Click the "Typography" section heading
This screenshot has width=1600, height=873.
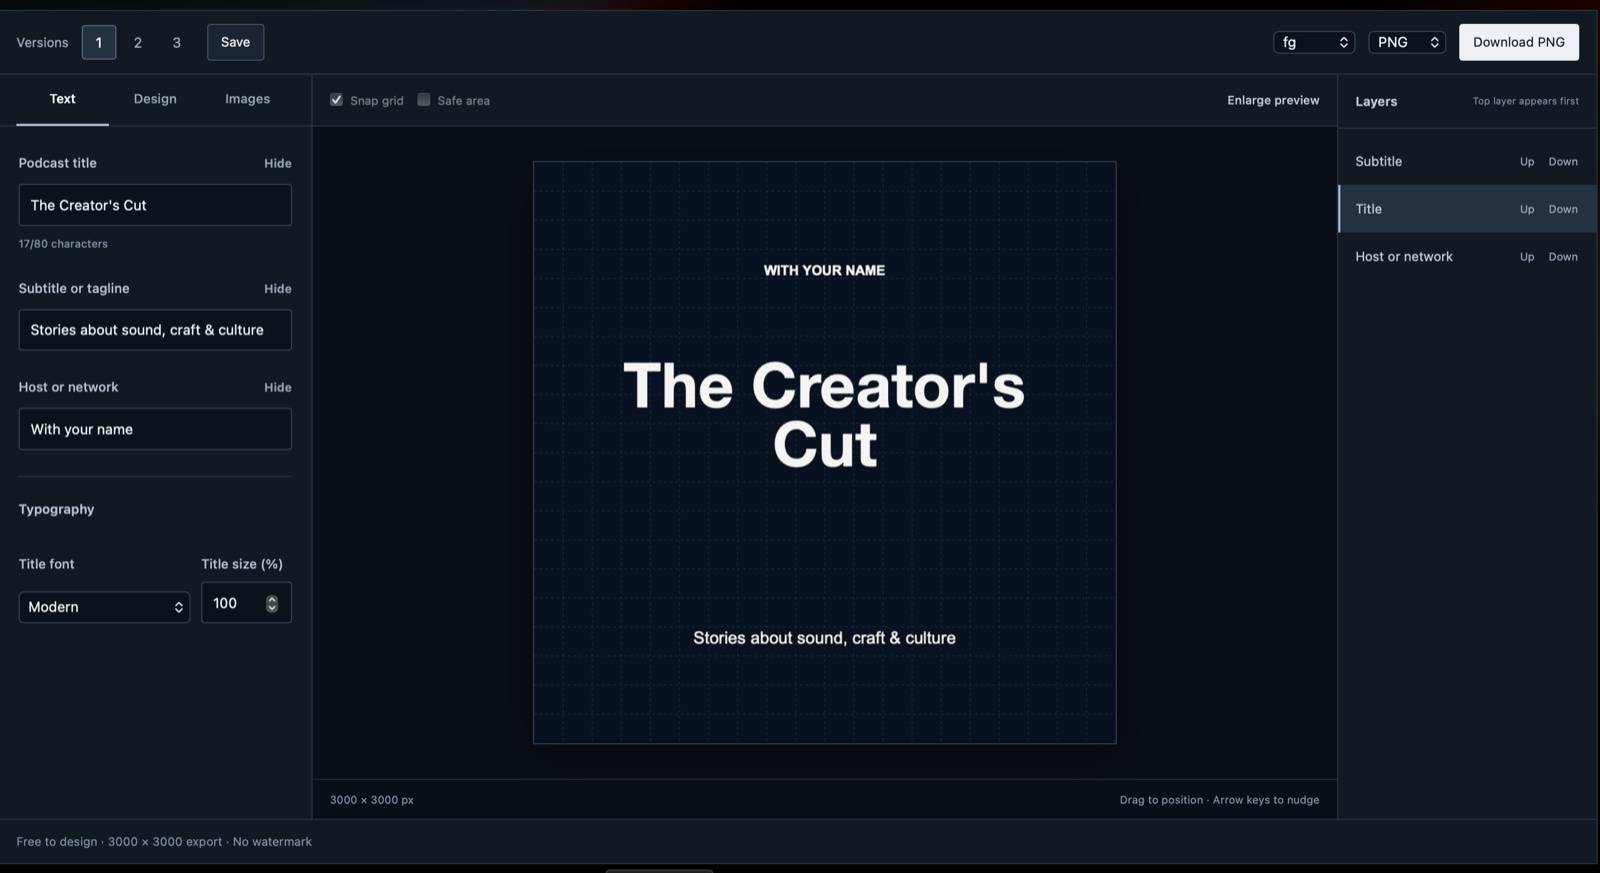(x=56, y=509)
